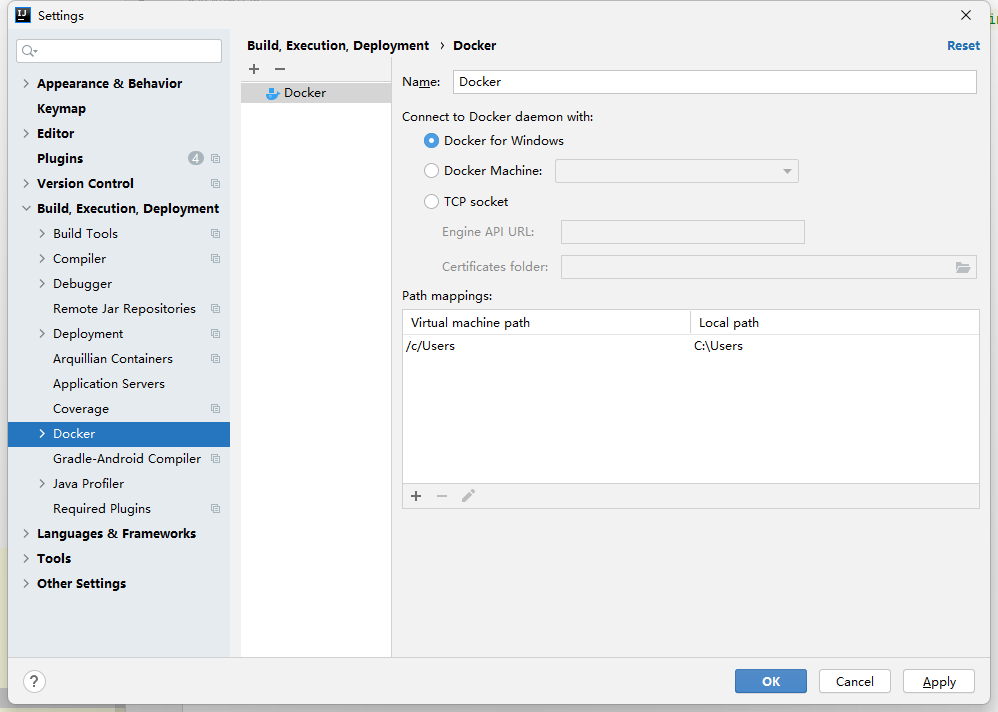Click the project-level icon beside Coverage
998x712 pixels.
216,408
